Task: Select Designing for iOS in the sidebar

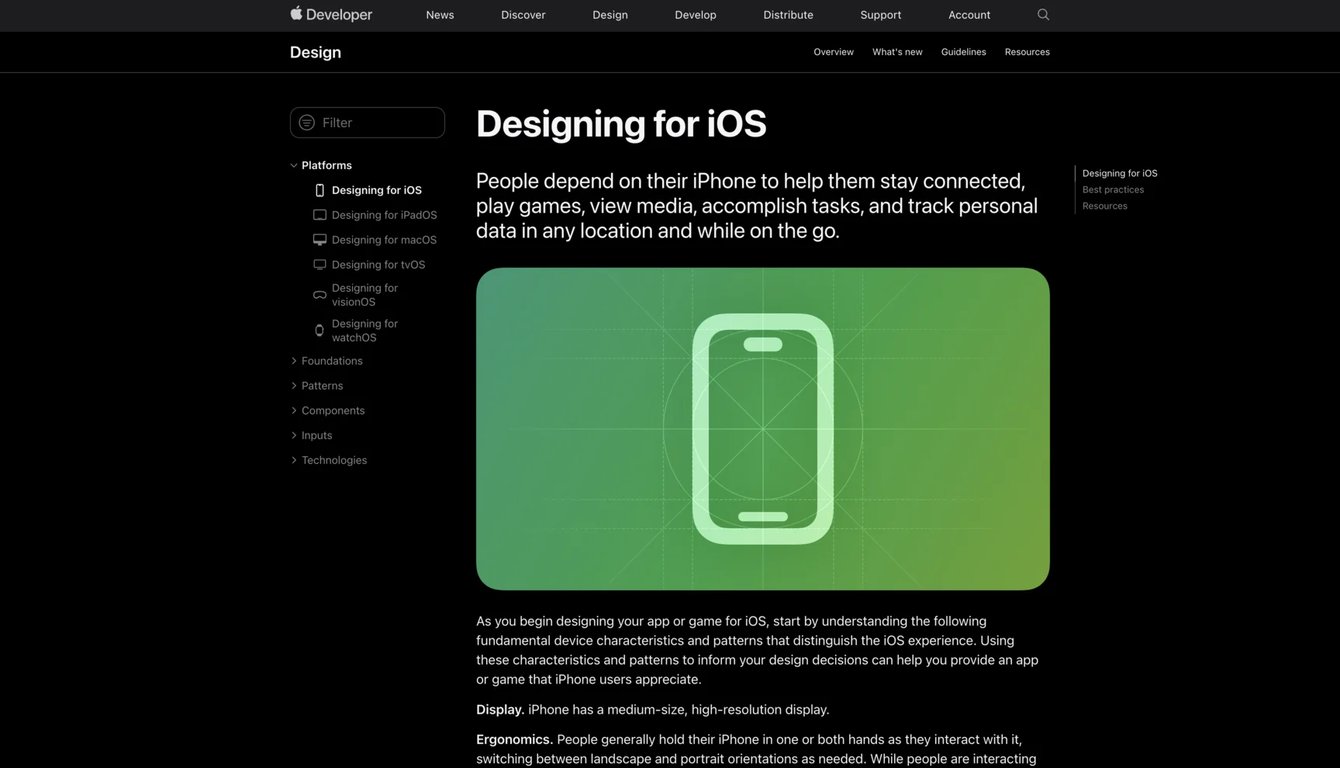Action: point(377,190)
